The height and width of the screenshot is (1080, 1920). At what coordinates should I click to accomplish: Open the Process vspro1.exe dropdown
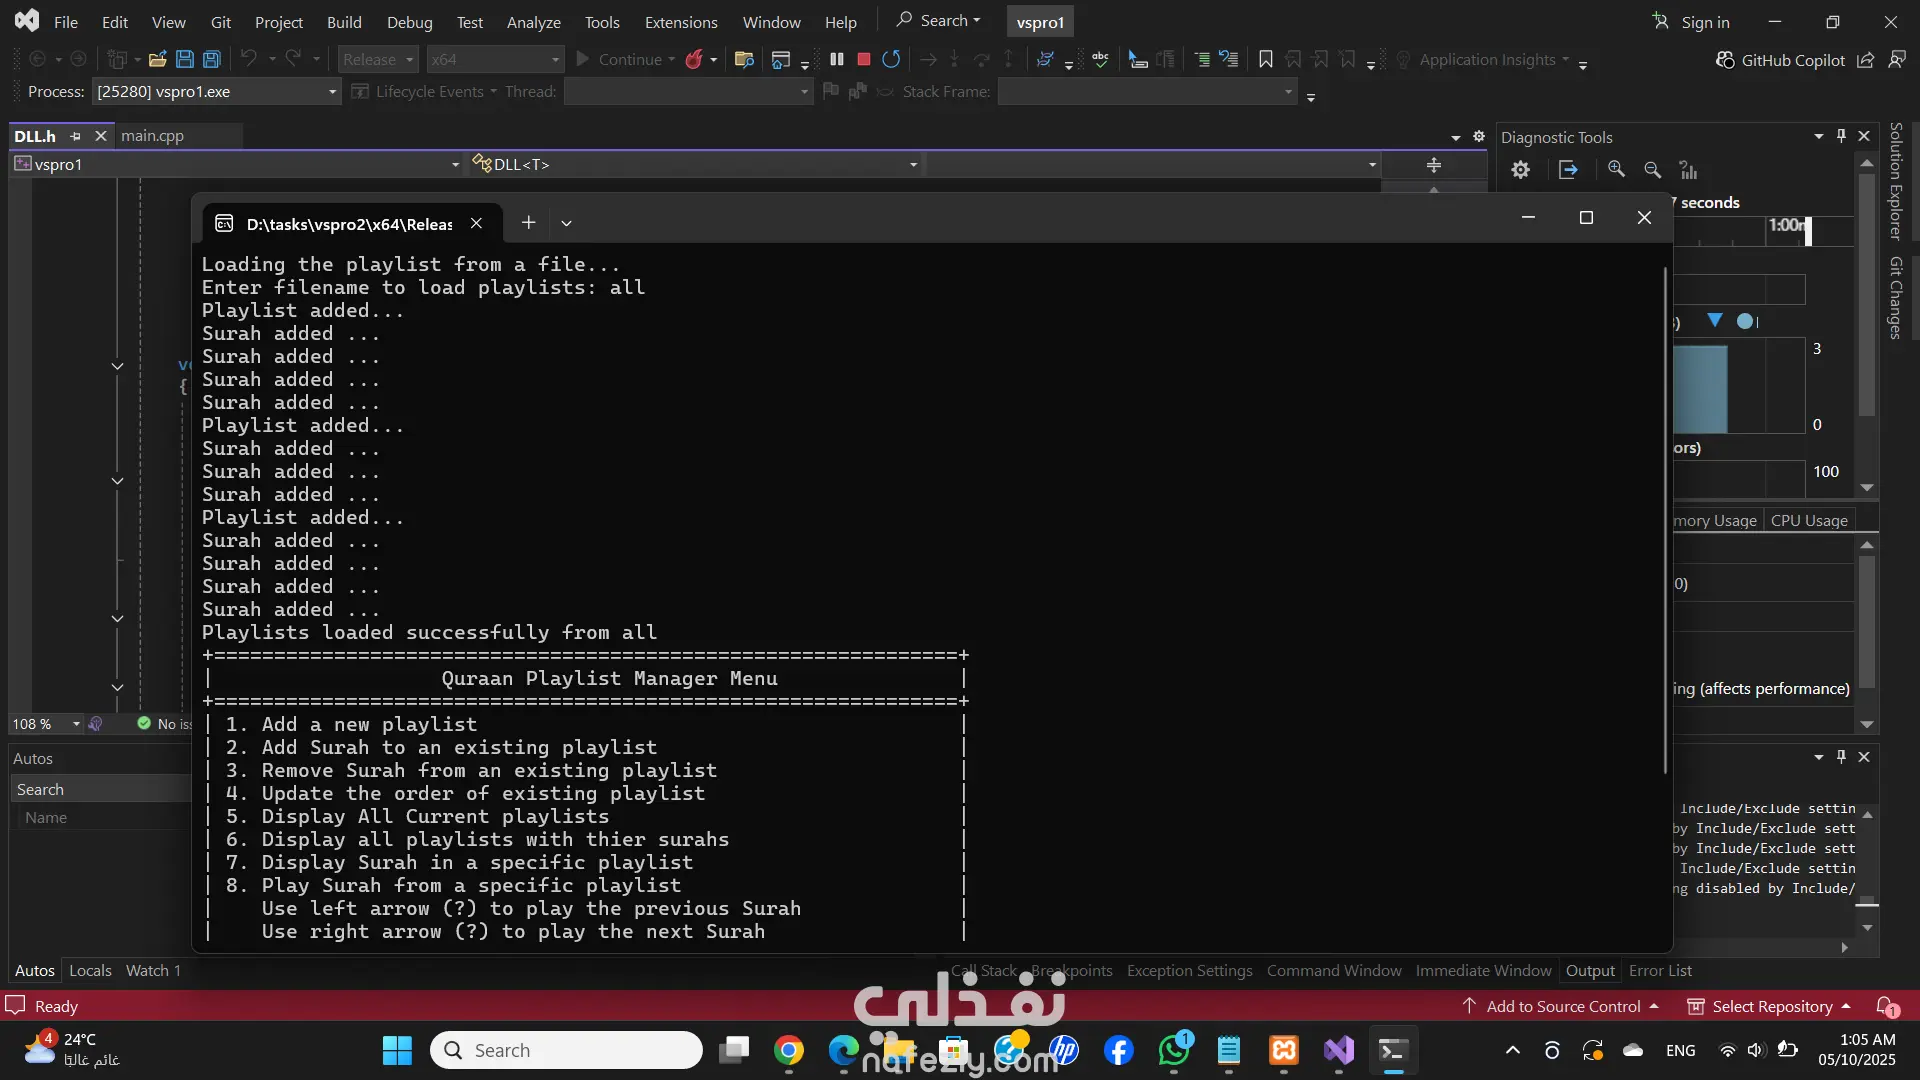(x=332, y=92)
